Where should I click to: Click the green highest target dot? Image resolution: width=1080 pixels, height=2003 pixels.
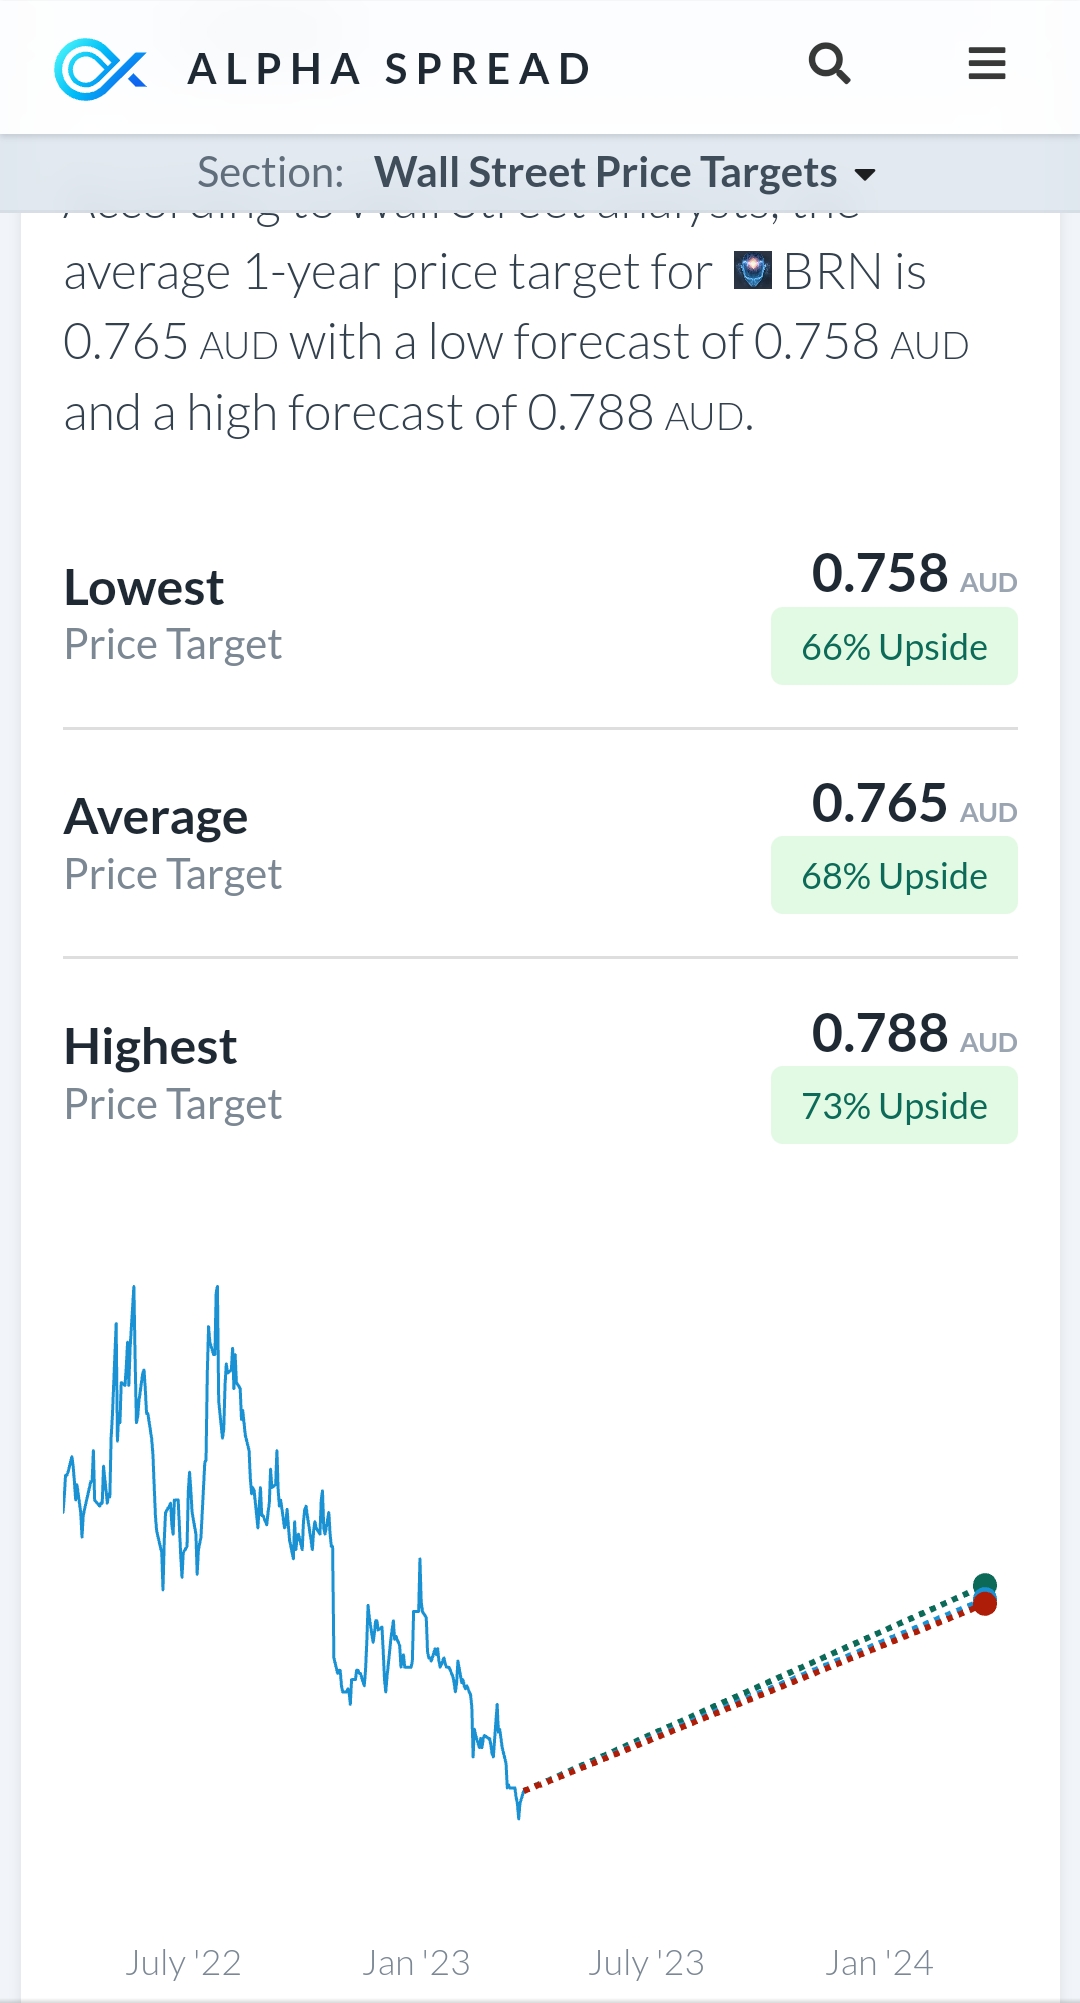tap(985, 1584)
